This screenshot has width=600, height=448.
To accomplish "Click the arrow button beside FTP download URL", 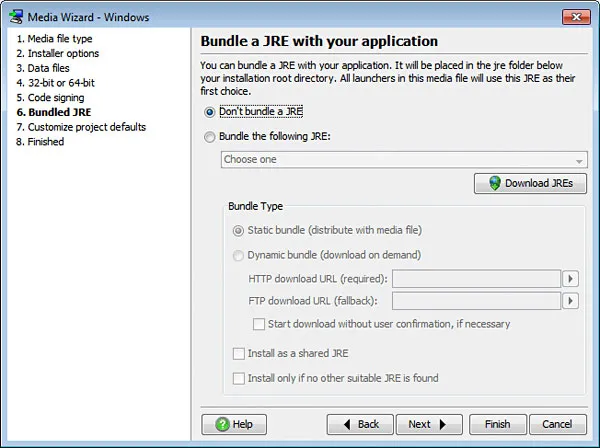I will point(571,301).
